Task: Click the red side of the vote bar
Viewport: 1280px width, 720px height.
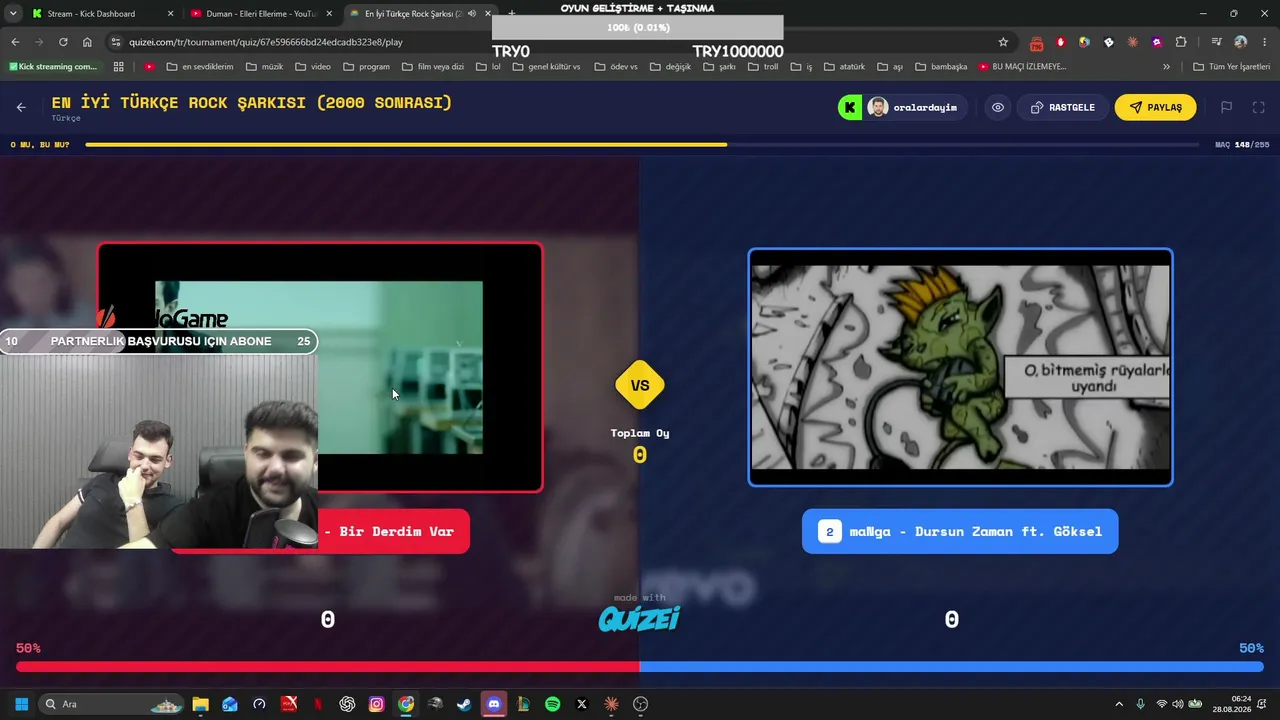Action: click(328, 667)
